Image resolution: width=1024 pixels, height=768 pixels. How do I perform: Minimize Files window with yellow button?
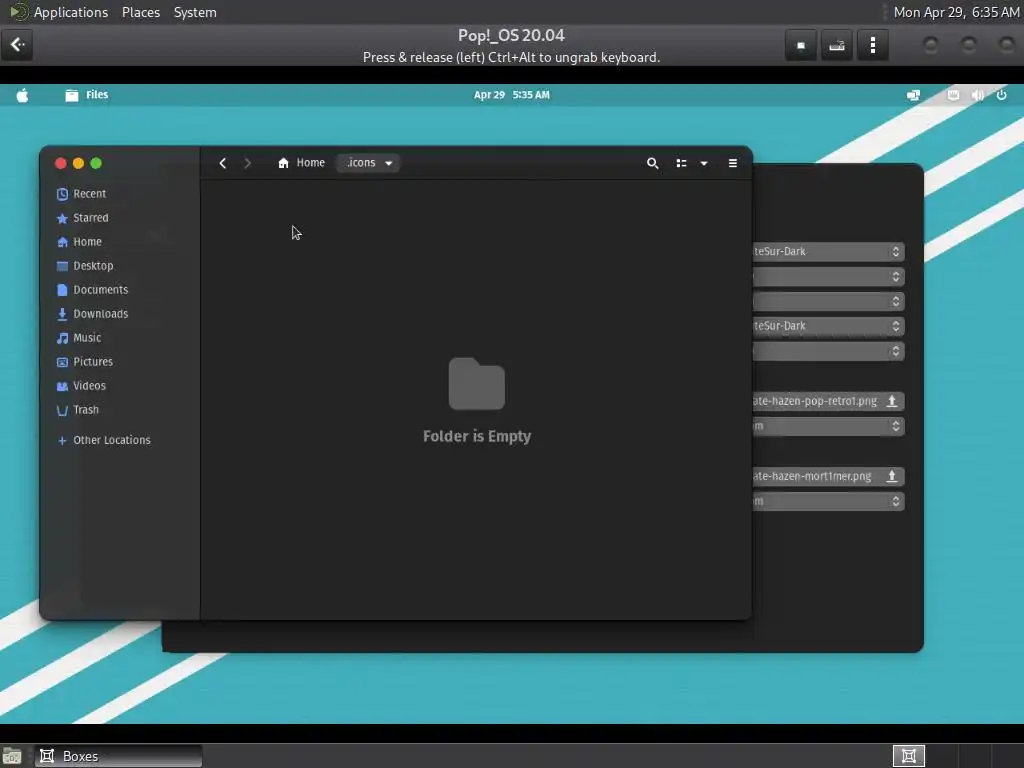(x=78, y=163)
